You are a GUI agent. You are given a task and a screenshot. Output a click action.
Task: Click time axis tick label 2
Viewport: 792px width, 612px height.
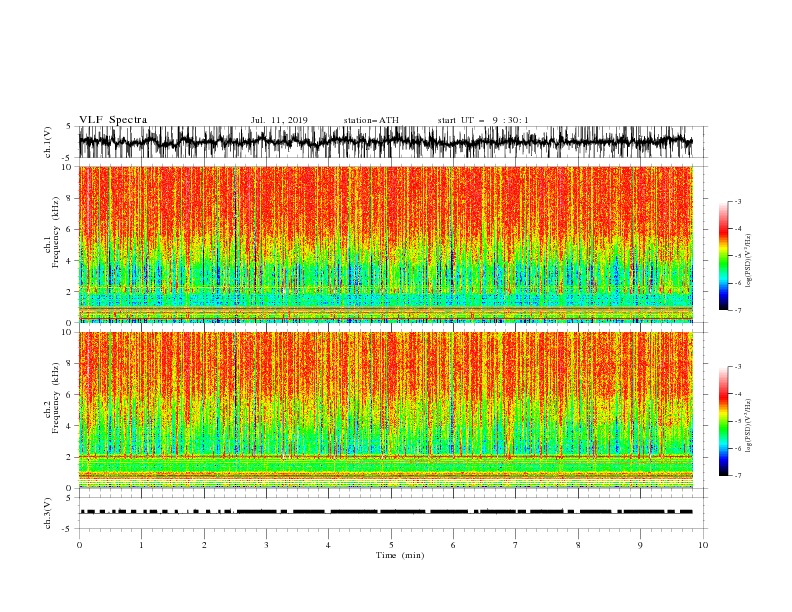pos(204,545)
